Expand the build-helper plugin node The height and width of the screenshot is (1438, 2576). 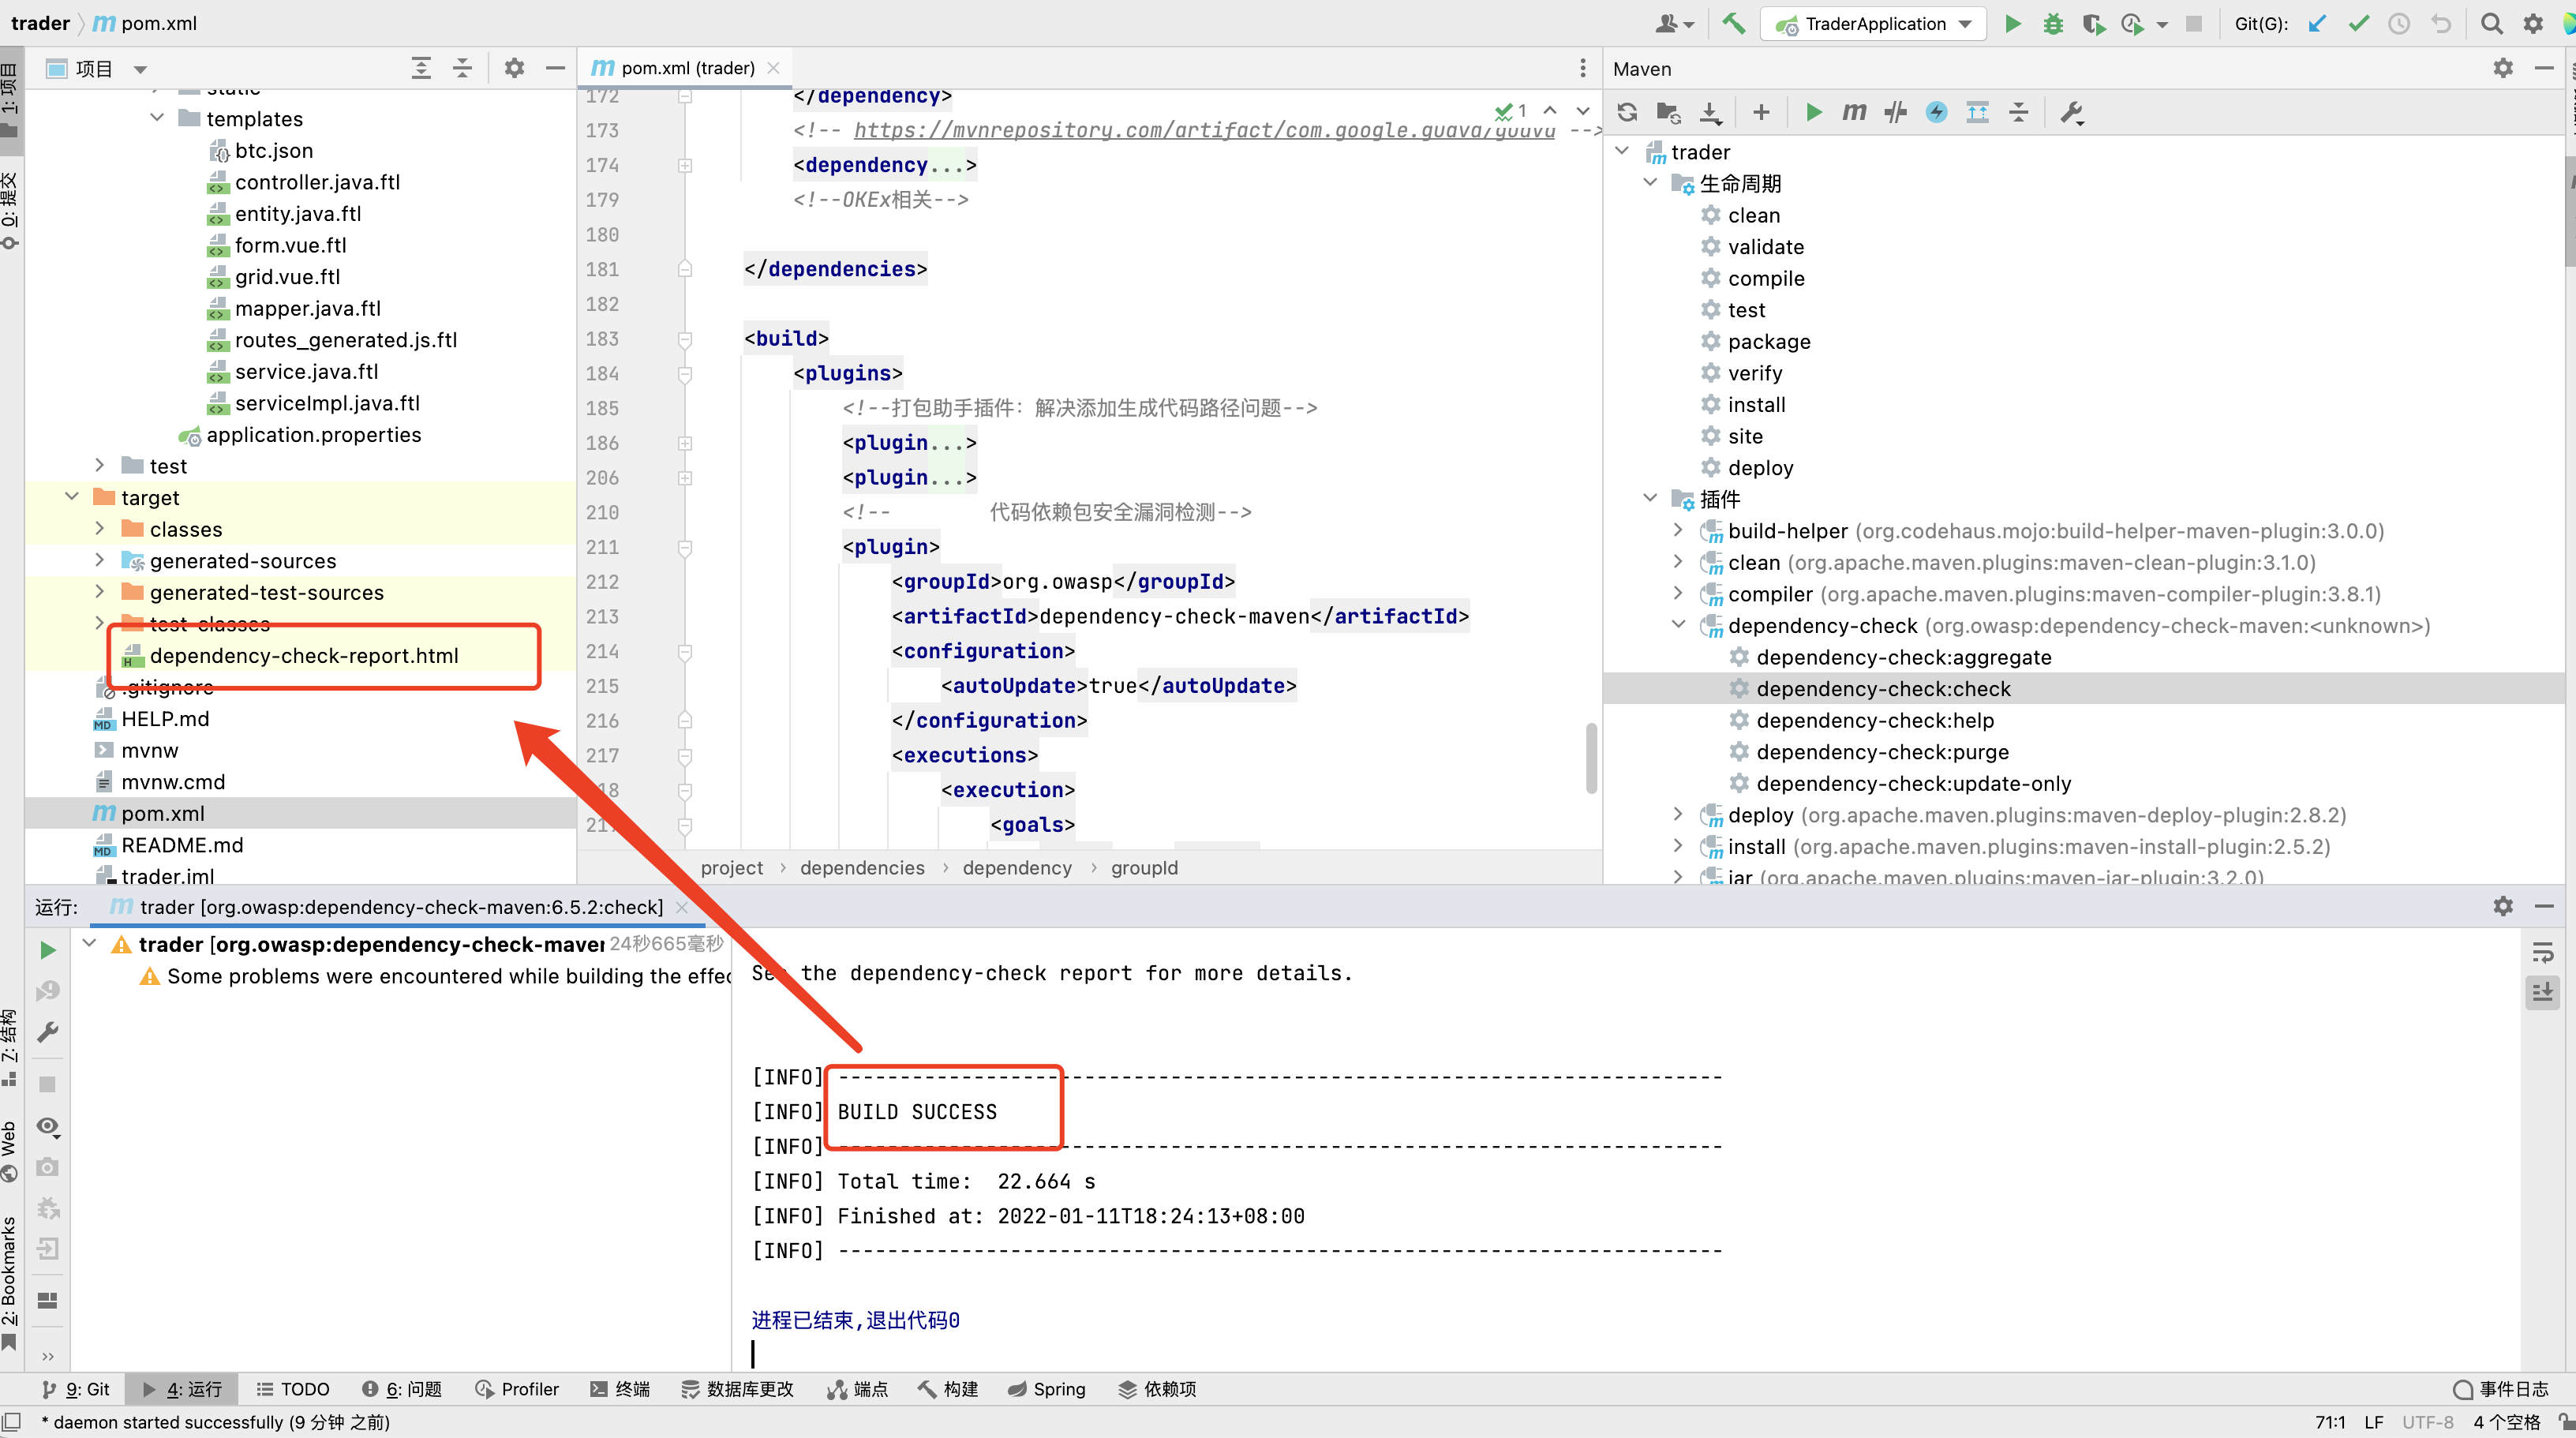[1679, 531]
